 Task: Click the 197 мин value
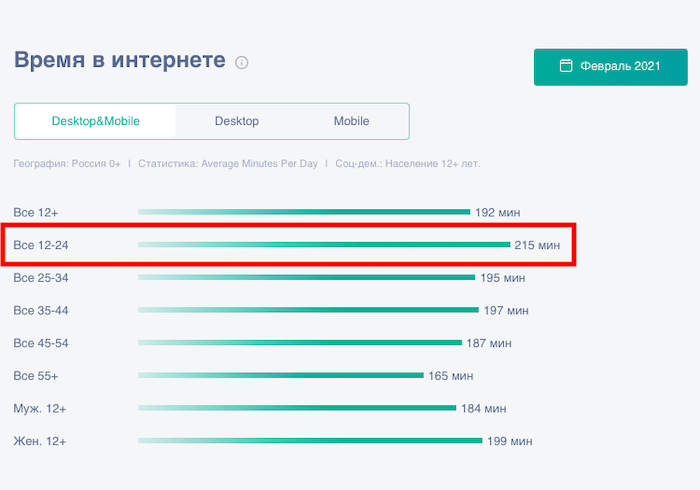(506, 310)
